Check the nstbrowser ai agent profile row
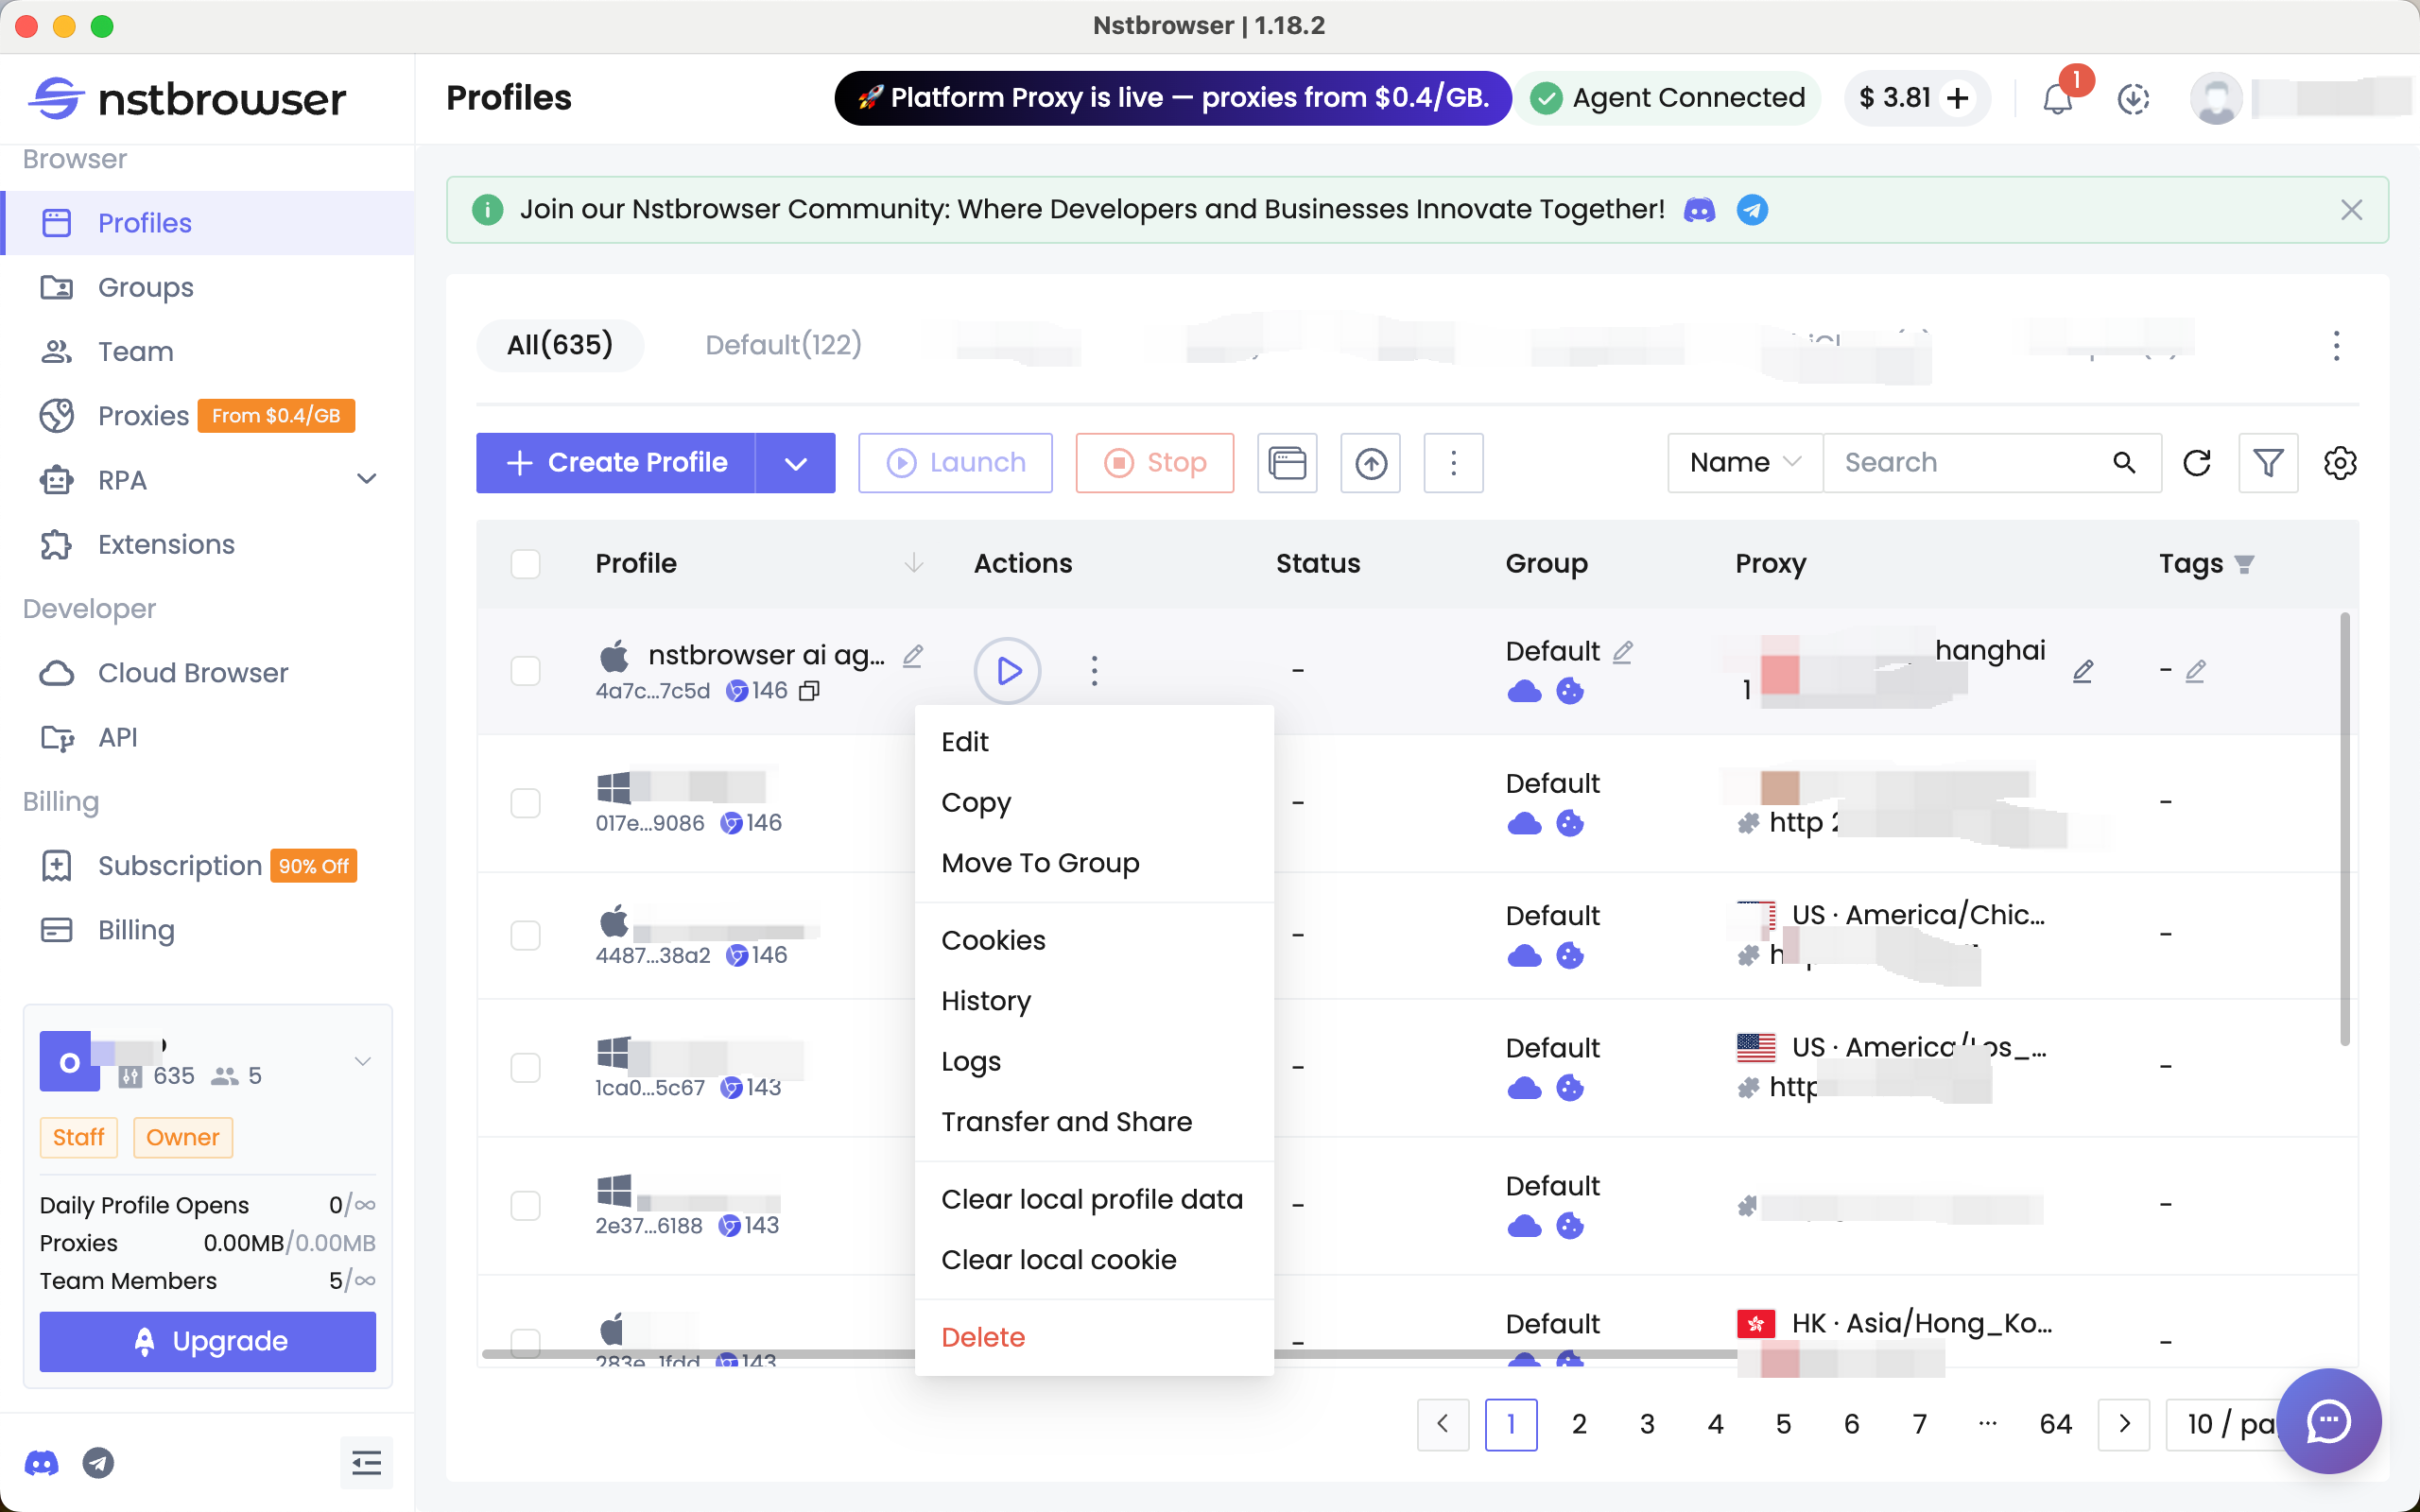The height and width of the screenshot is (1512, 2420). 527,671
